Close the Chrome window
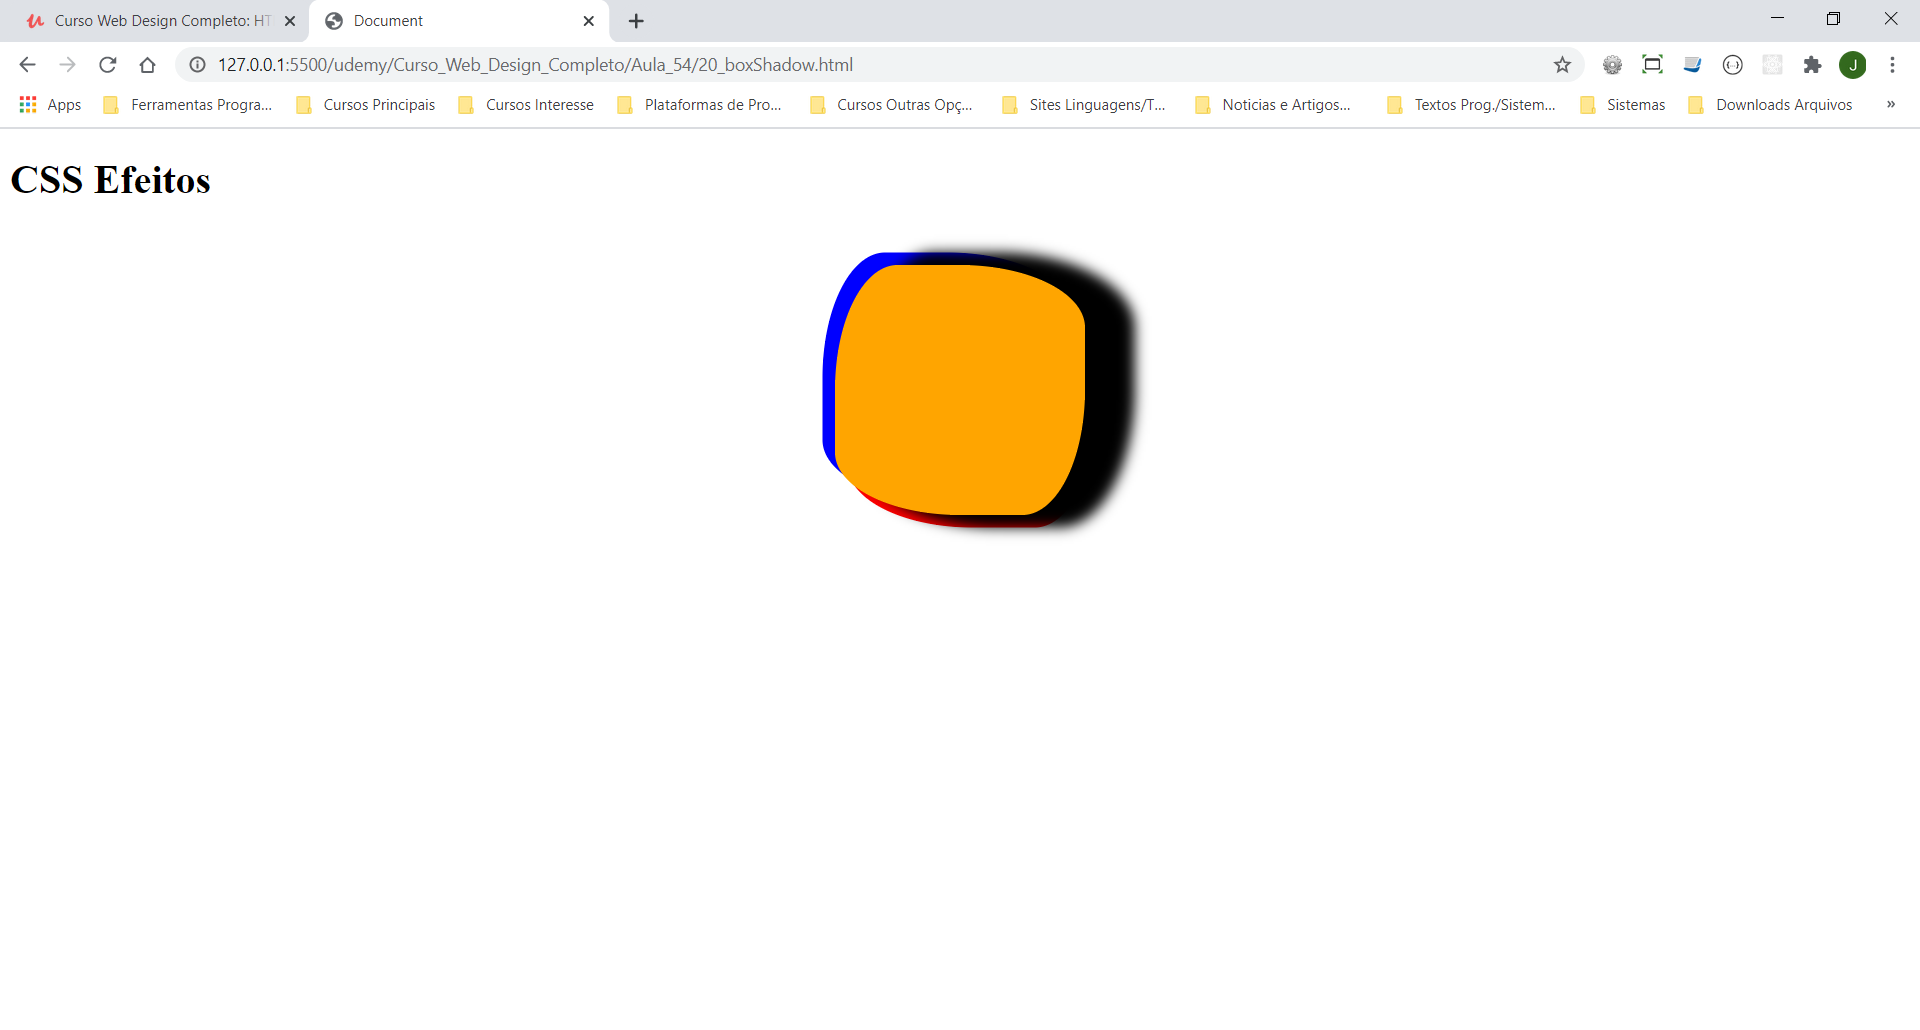 1890,19
